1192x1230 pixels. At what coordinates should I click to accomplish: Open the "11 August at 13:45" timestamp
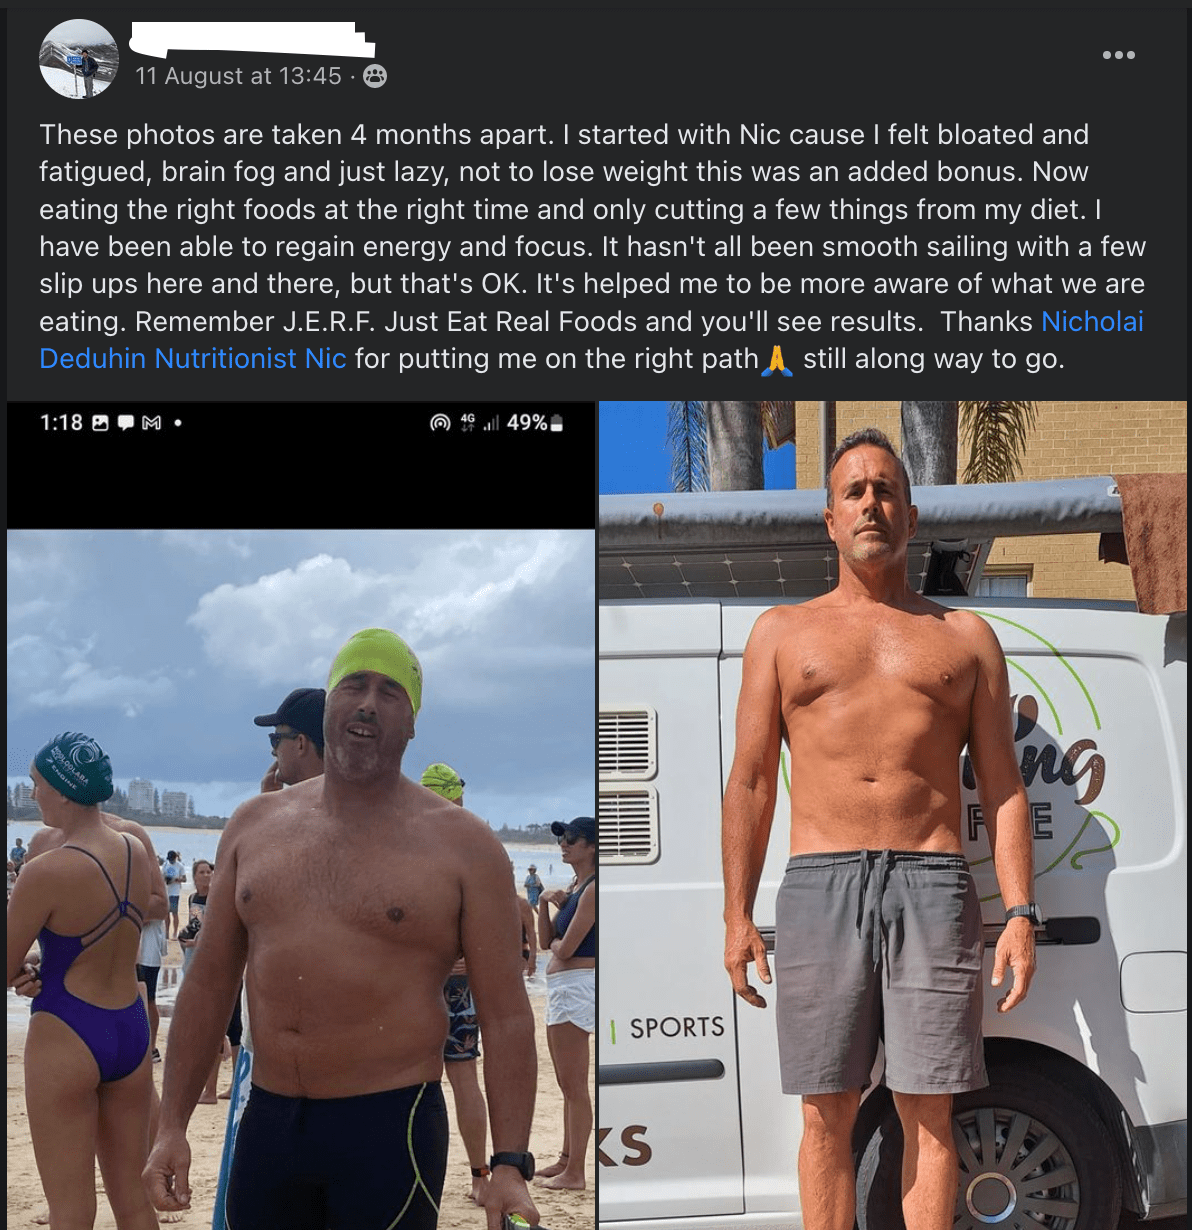coord(238,76)
